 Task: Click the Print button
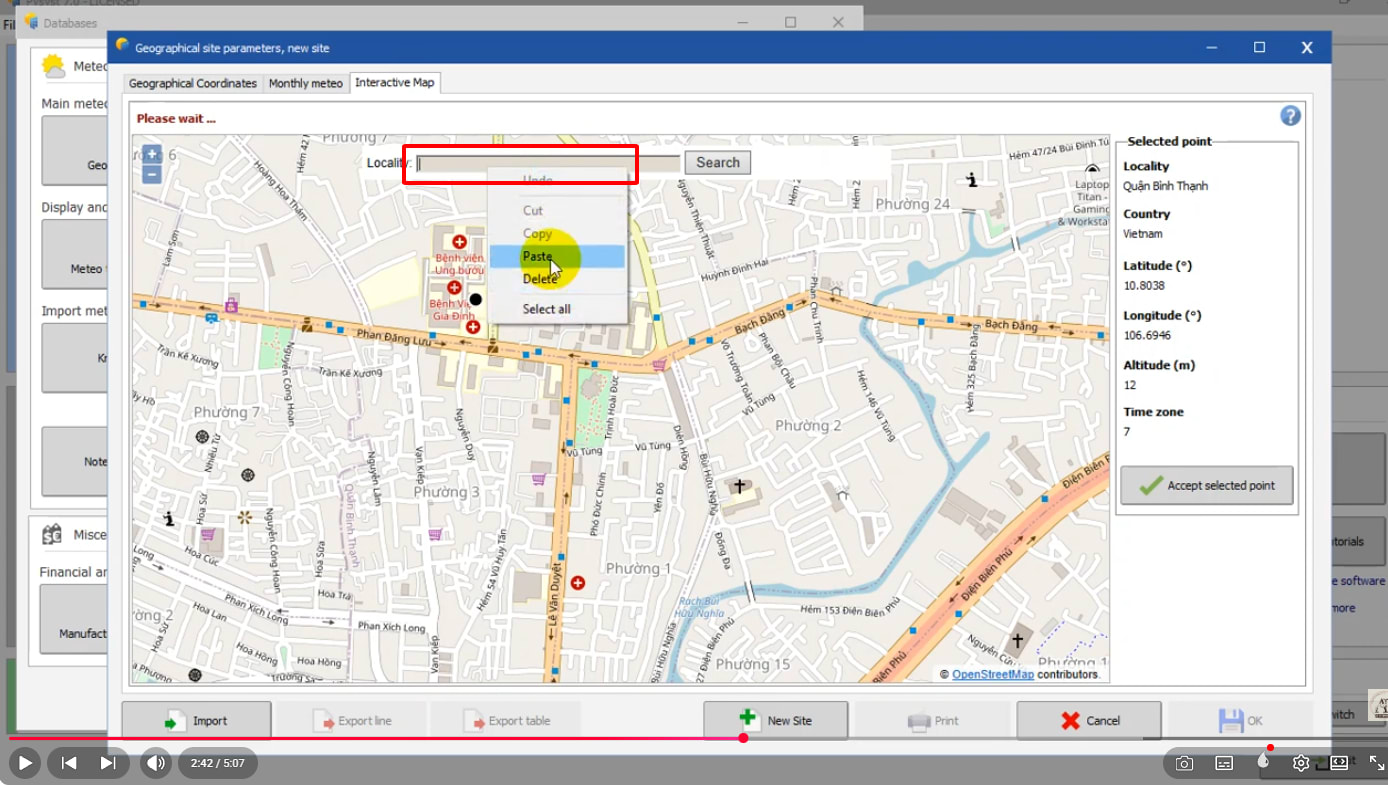tap(932, 720)
